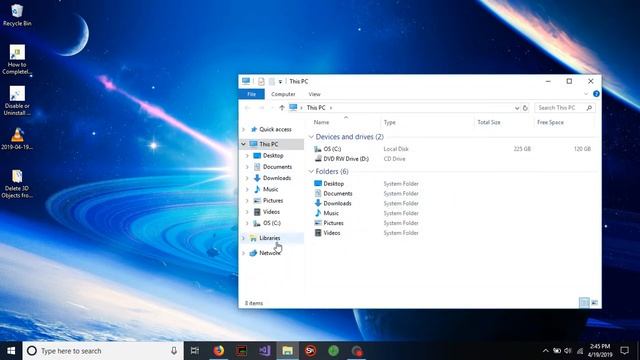Expand Quick access in the navigation pane
This screenshot has width=640, height=360.
point(244,129)
